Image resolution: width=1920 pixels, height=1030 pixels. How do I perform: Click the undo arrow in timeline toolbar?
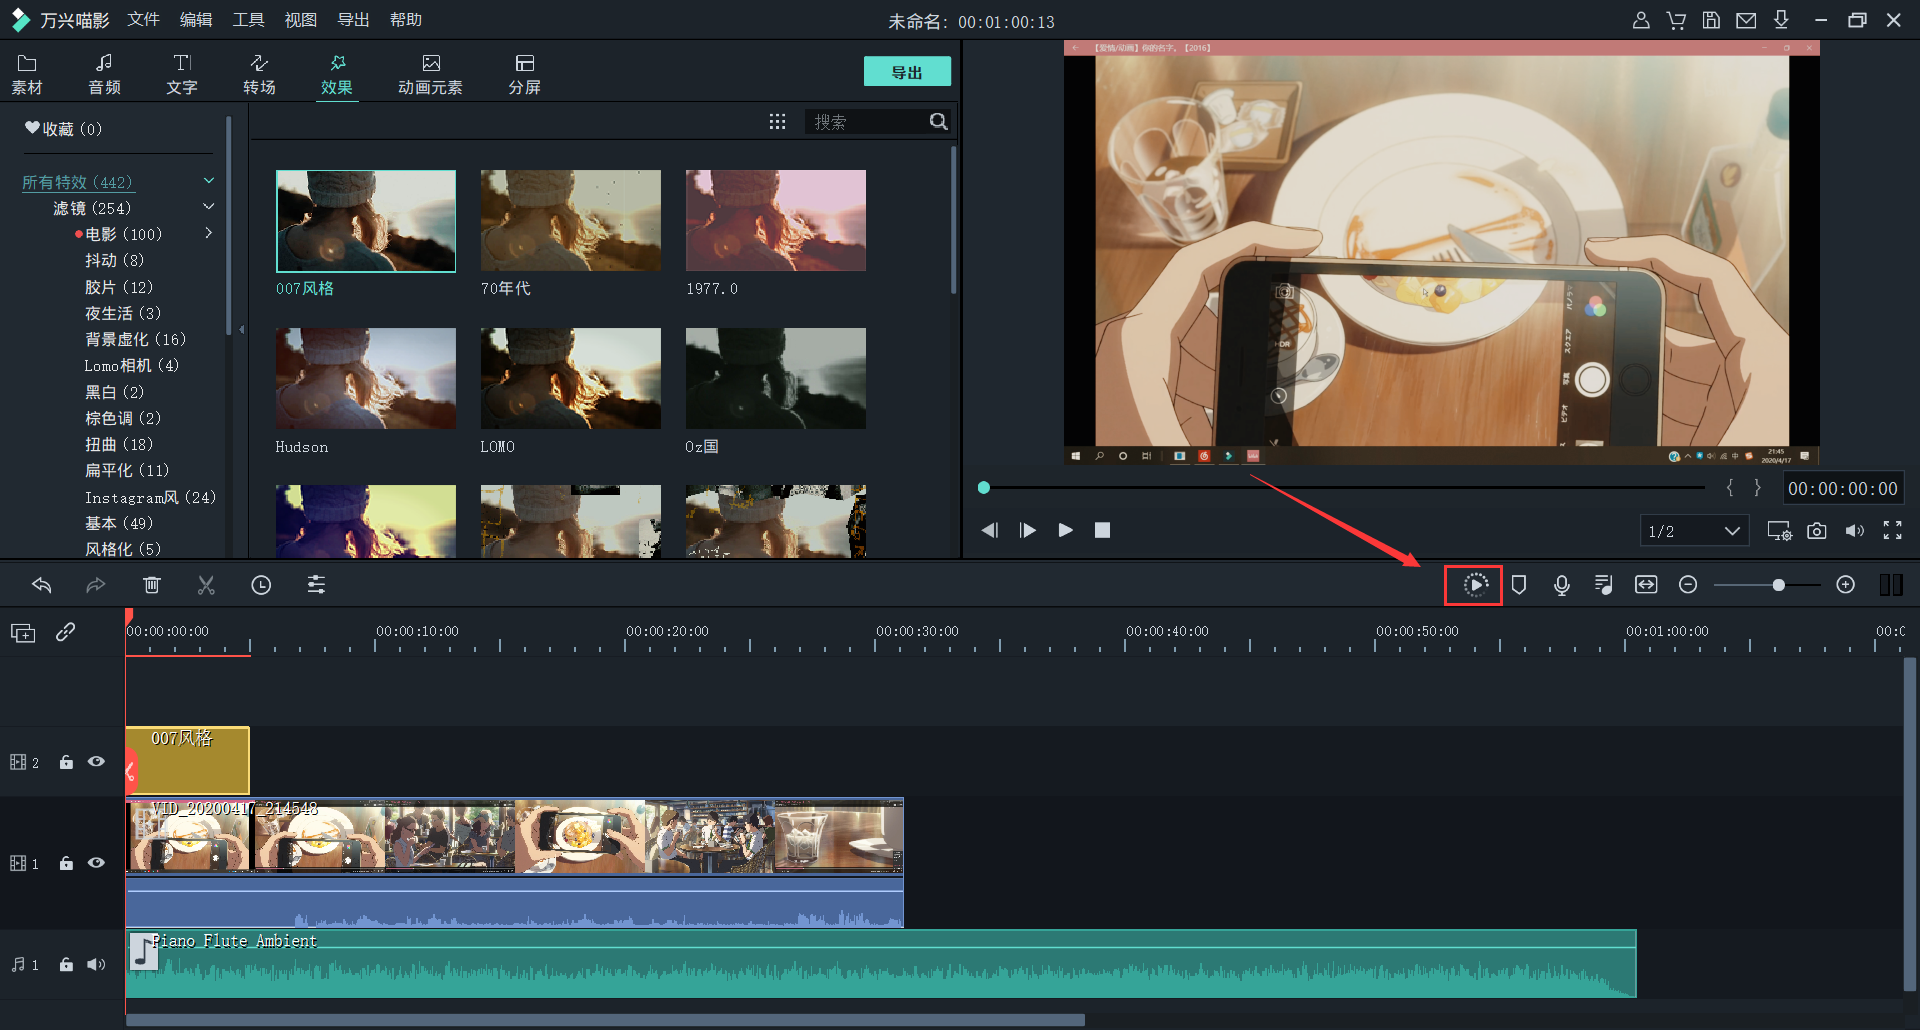pyautogui.click(x=42, y=585)
